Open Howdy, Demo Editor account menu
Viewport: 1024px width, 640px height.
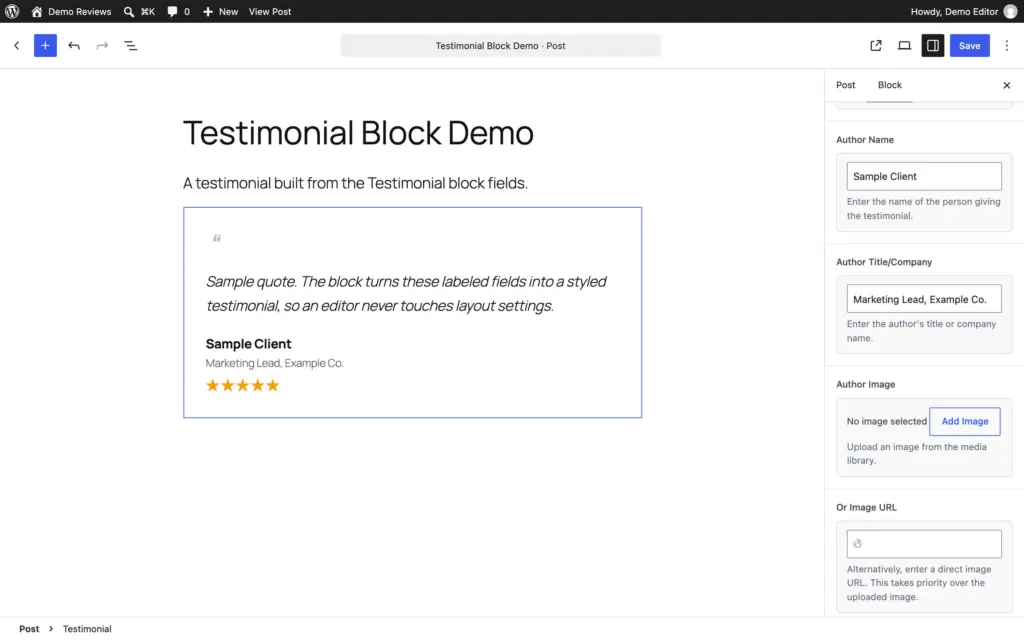tap(963, 11)
